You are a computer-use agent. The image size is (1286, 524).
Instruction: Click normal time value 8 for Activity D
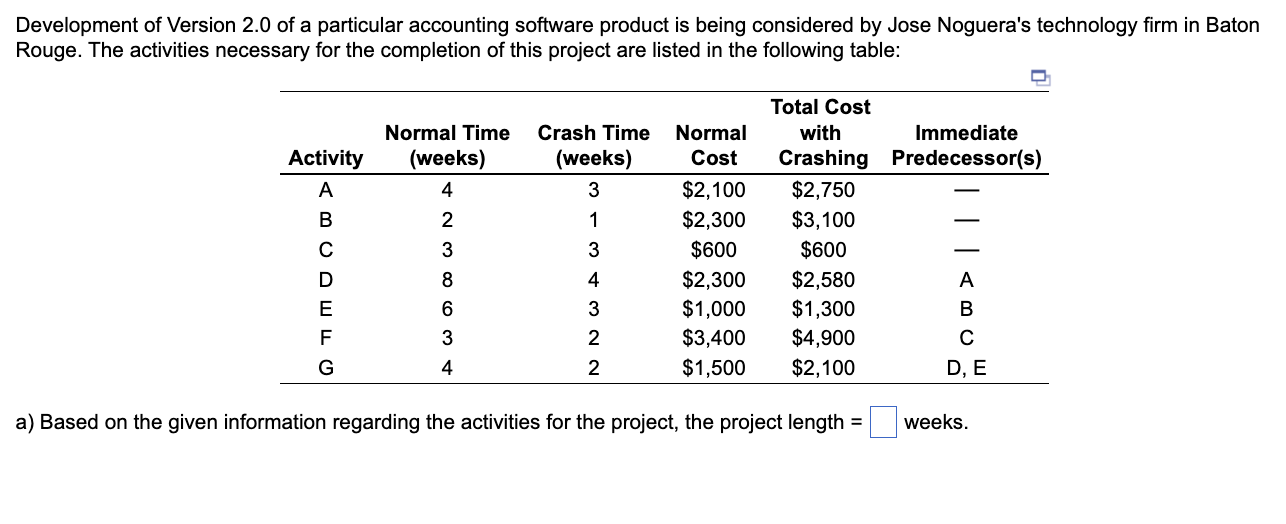tap(447, 279)
